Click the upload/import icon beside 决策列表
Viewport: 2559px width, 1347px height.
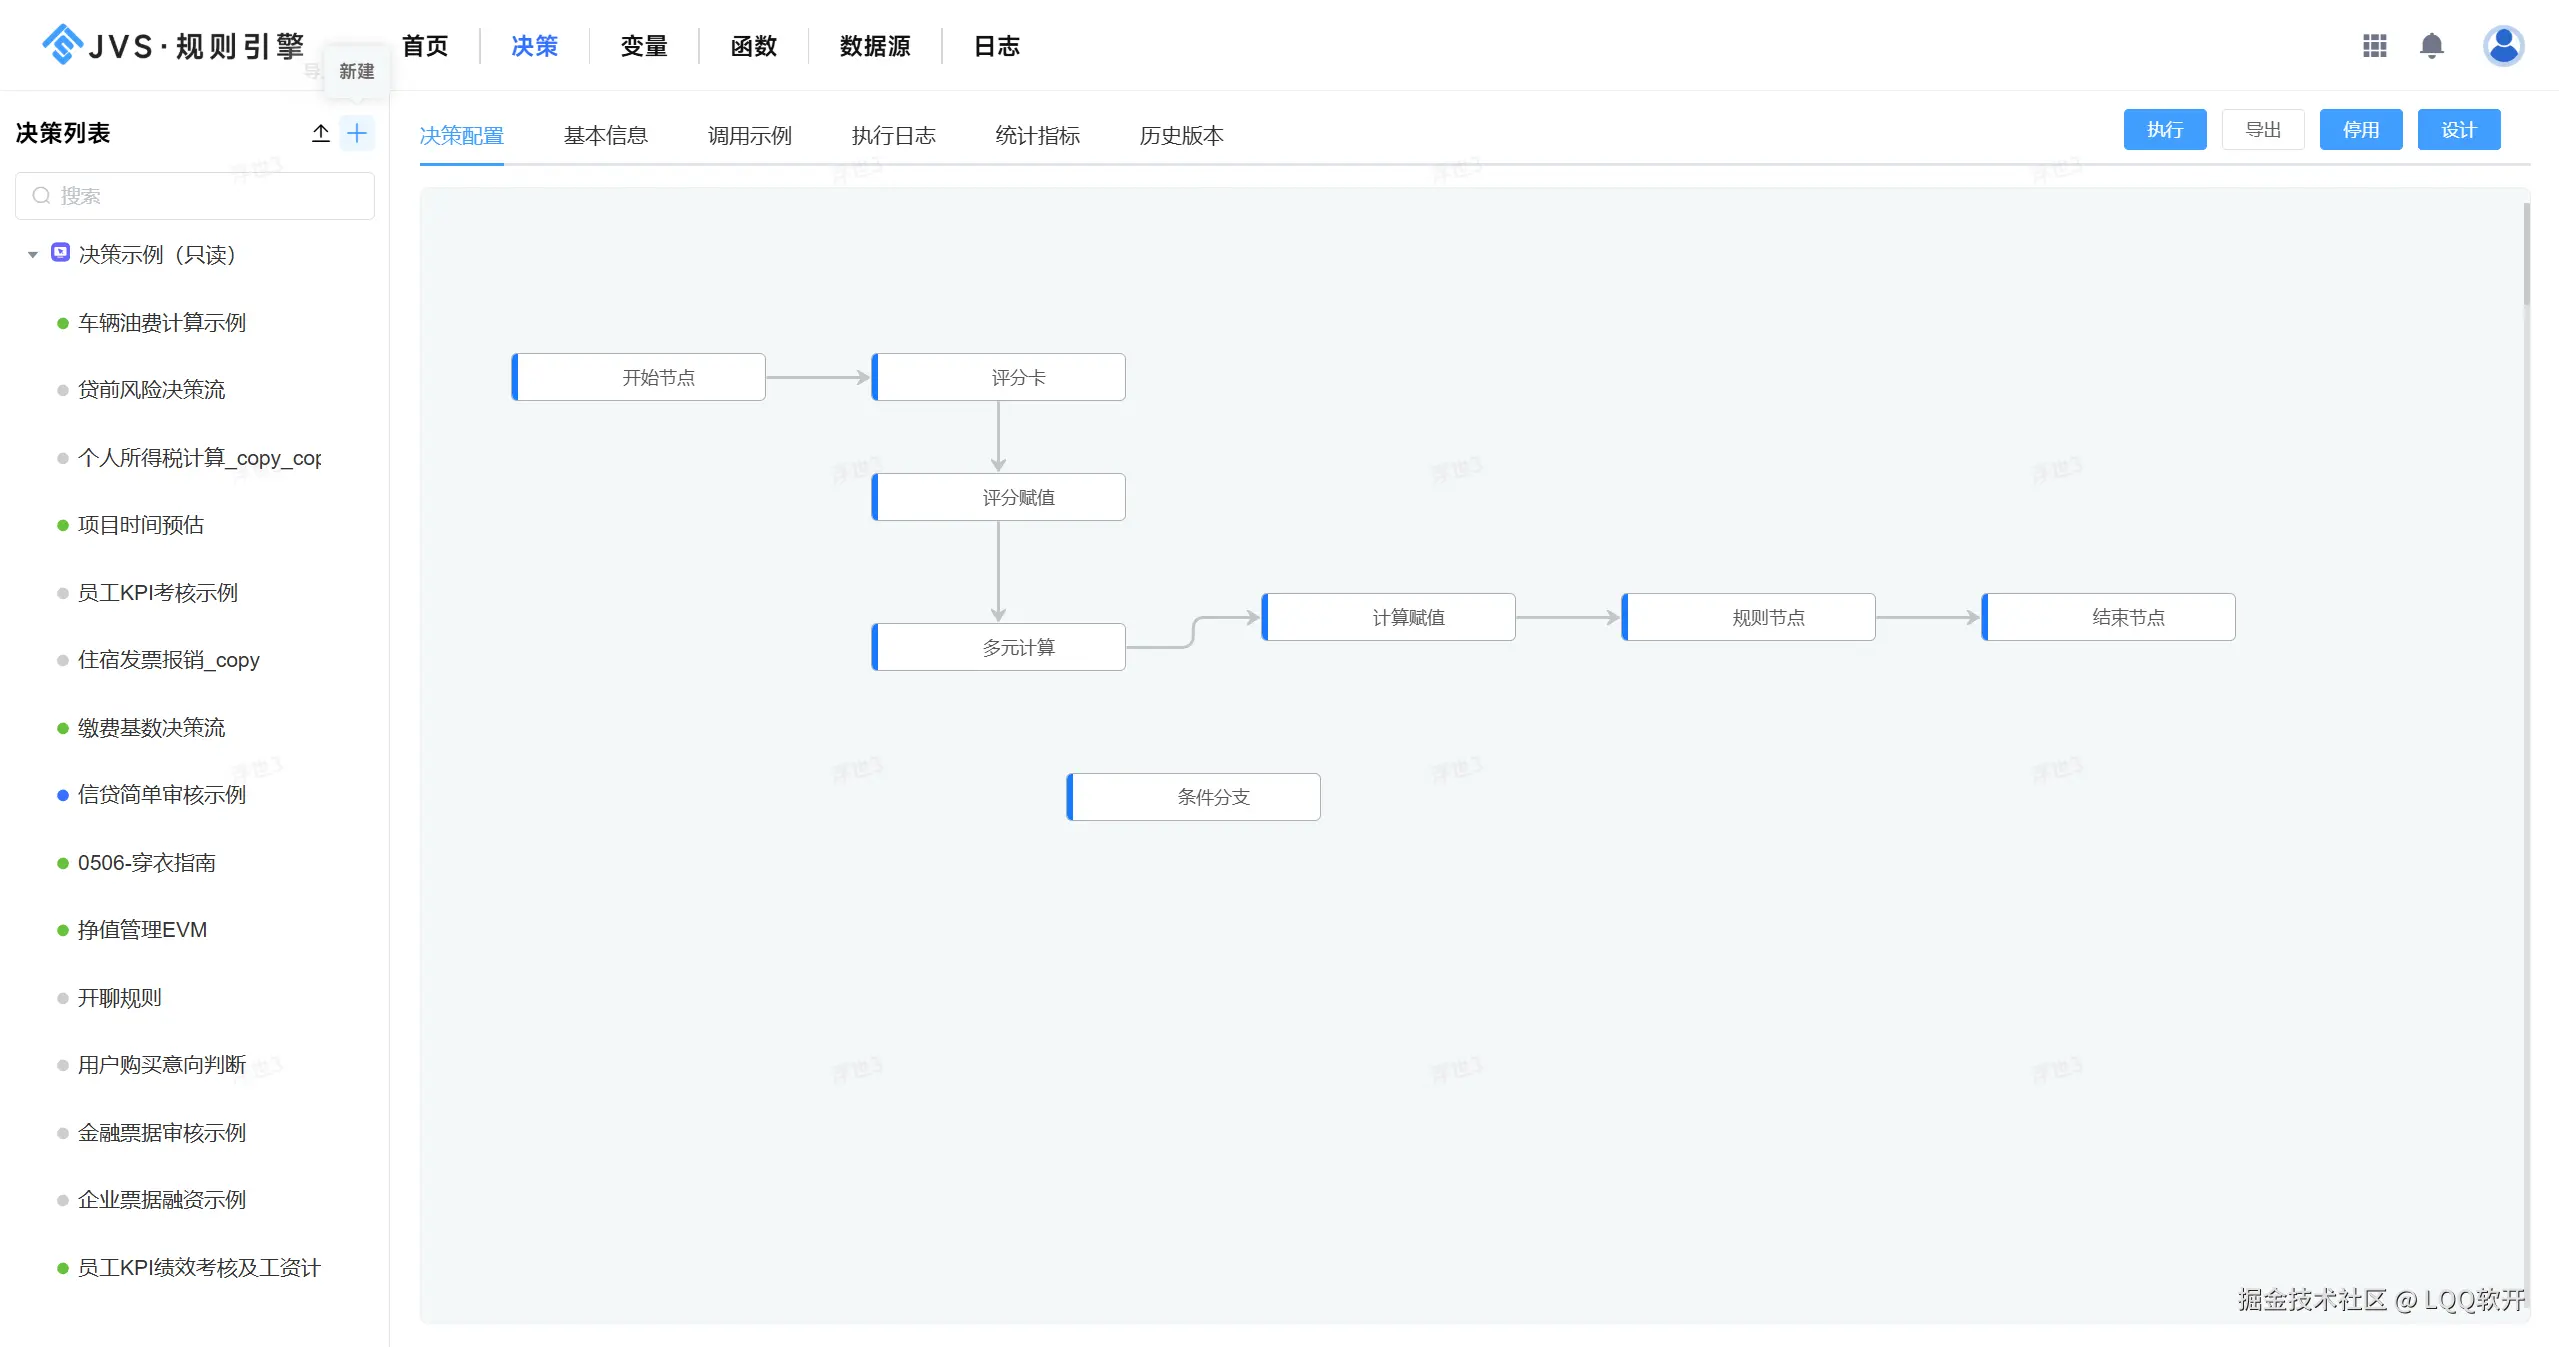(x=320, y=133)
